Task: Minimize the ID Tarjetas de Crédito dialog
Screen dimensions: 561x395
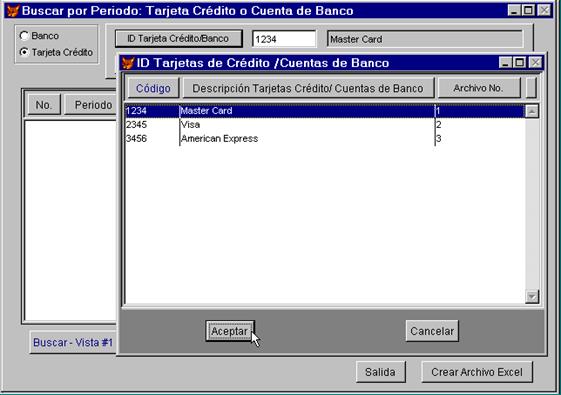Action: tap(505, 63)
